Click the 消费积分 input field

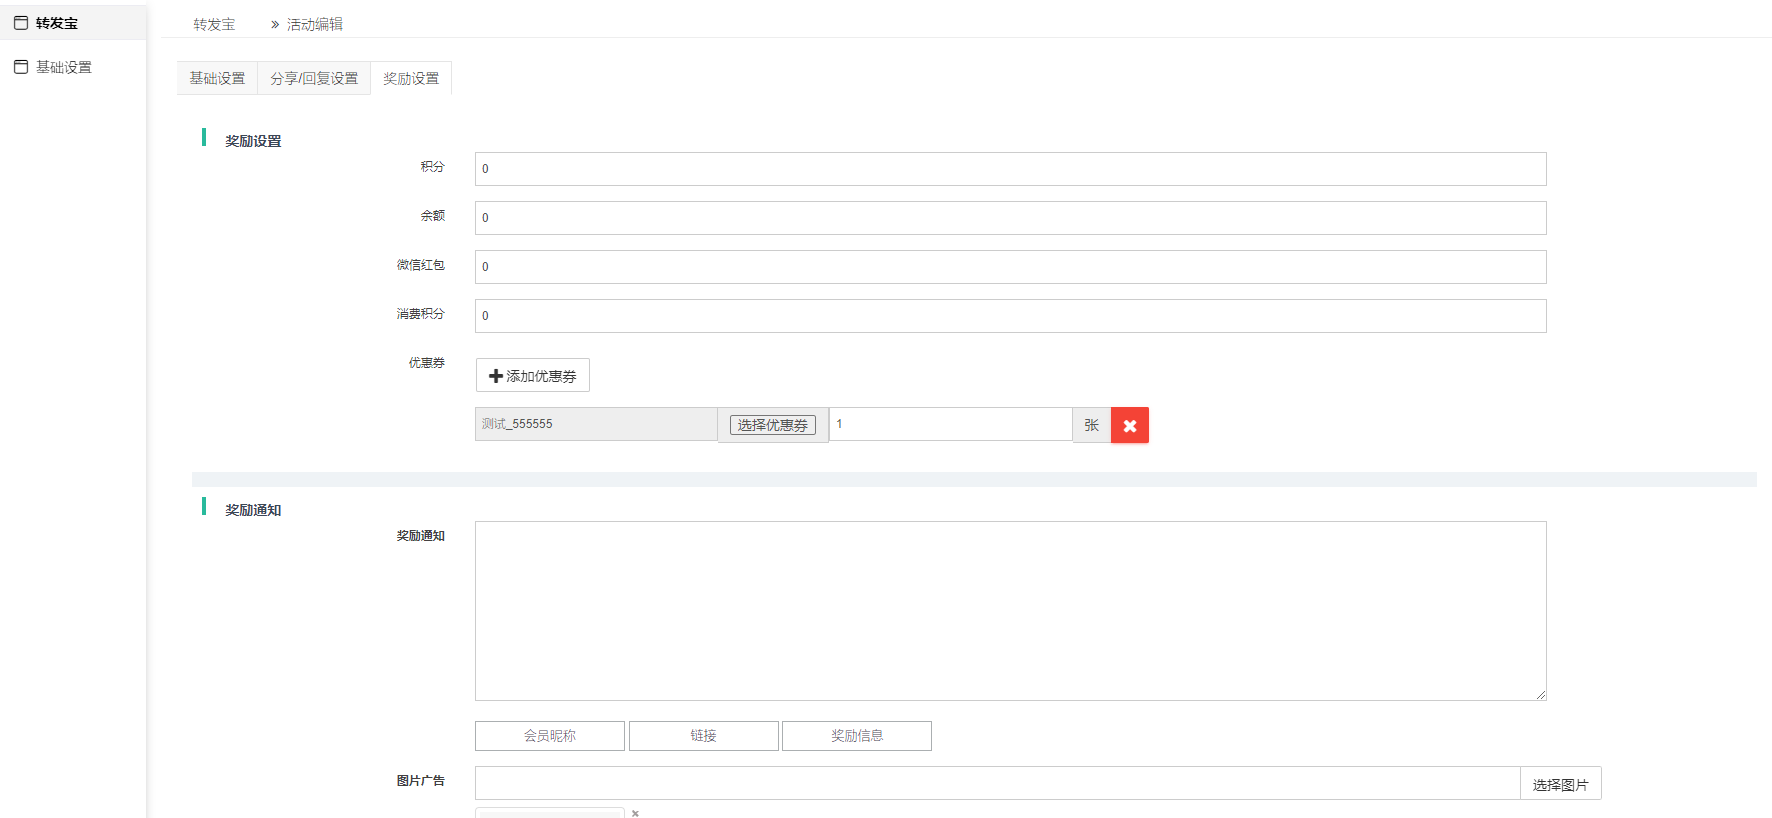coord(1010,316)
